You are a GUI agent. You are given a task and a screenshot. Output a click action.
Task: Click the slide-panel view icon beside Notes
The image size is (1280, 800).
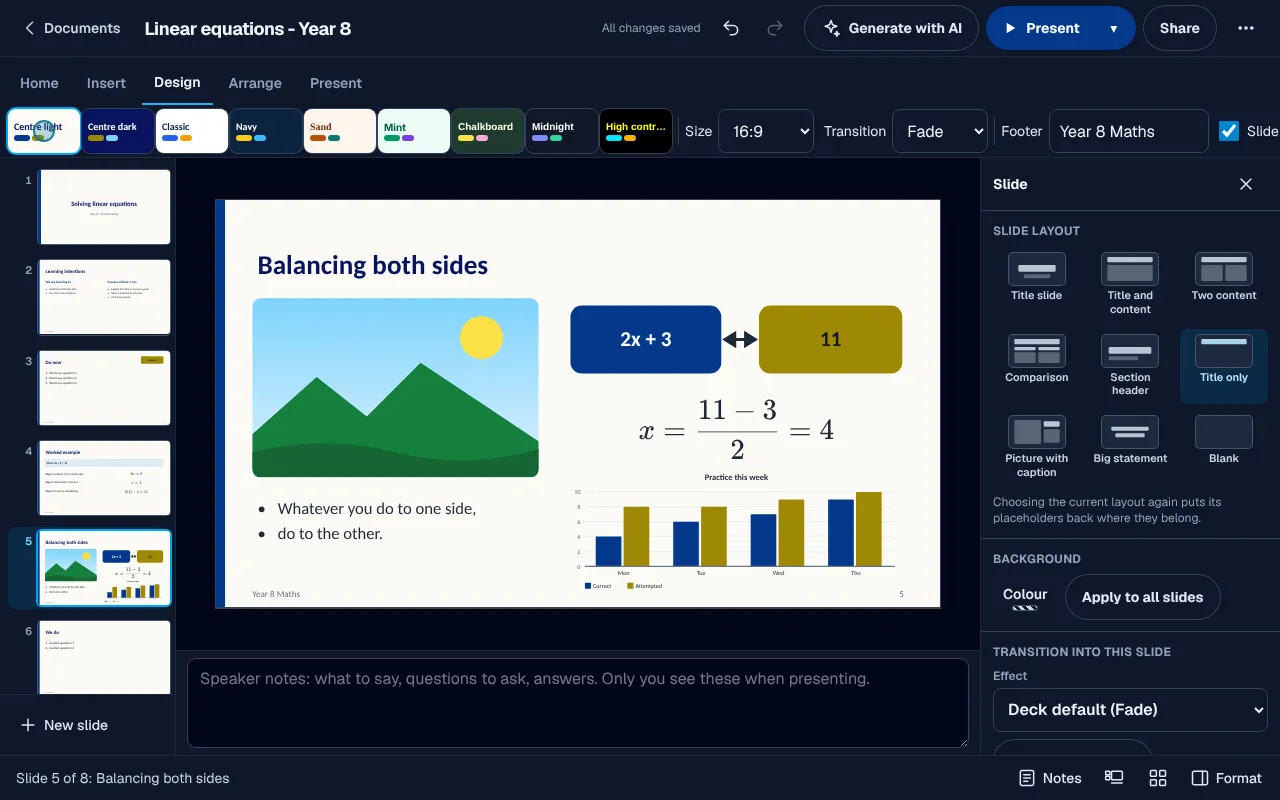[x=1114, y=778]
